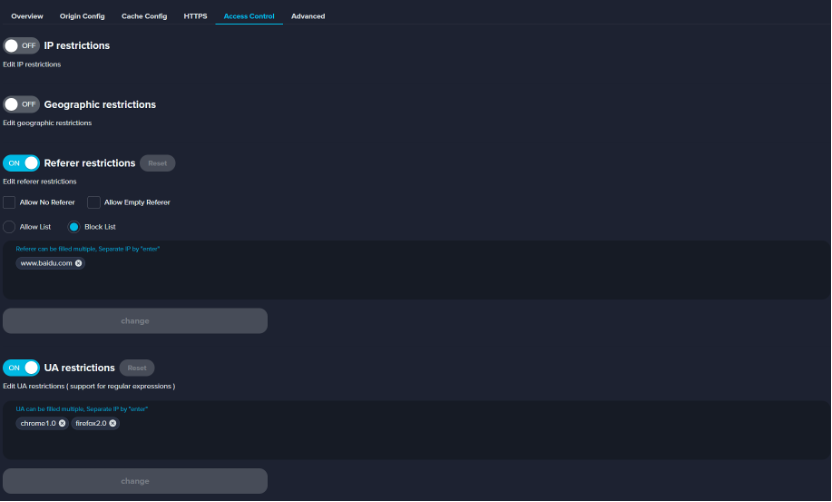Enable the IP restrictions toggle
The image size is (832, 502).
point(21,46)
